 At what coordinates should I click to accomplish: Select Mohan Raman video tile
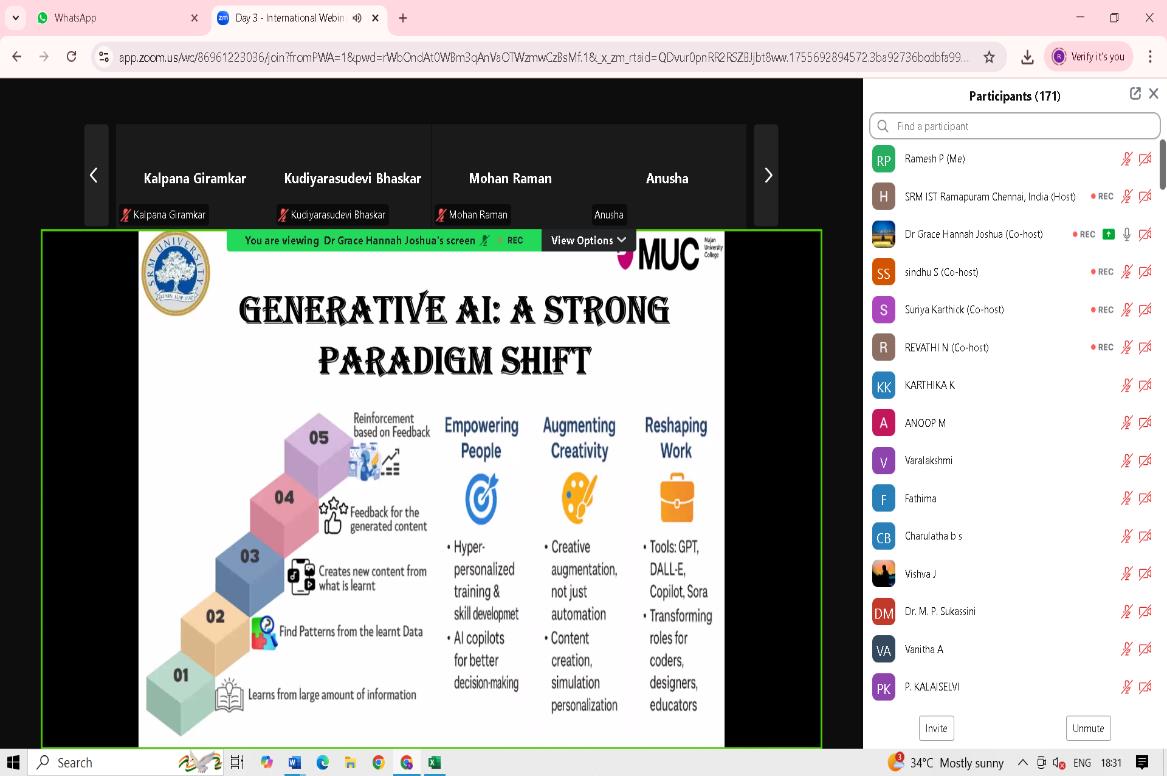click(x=510, y=176)
